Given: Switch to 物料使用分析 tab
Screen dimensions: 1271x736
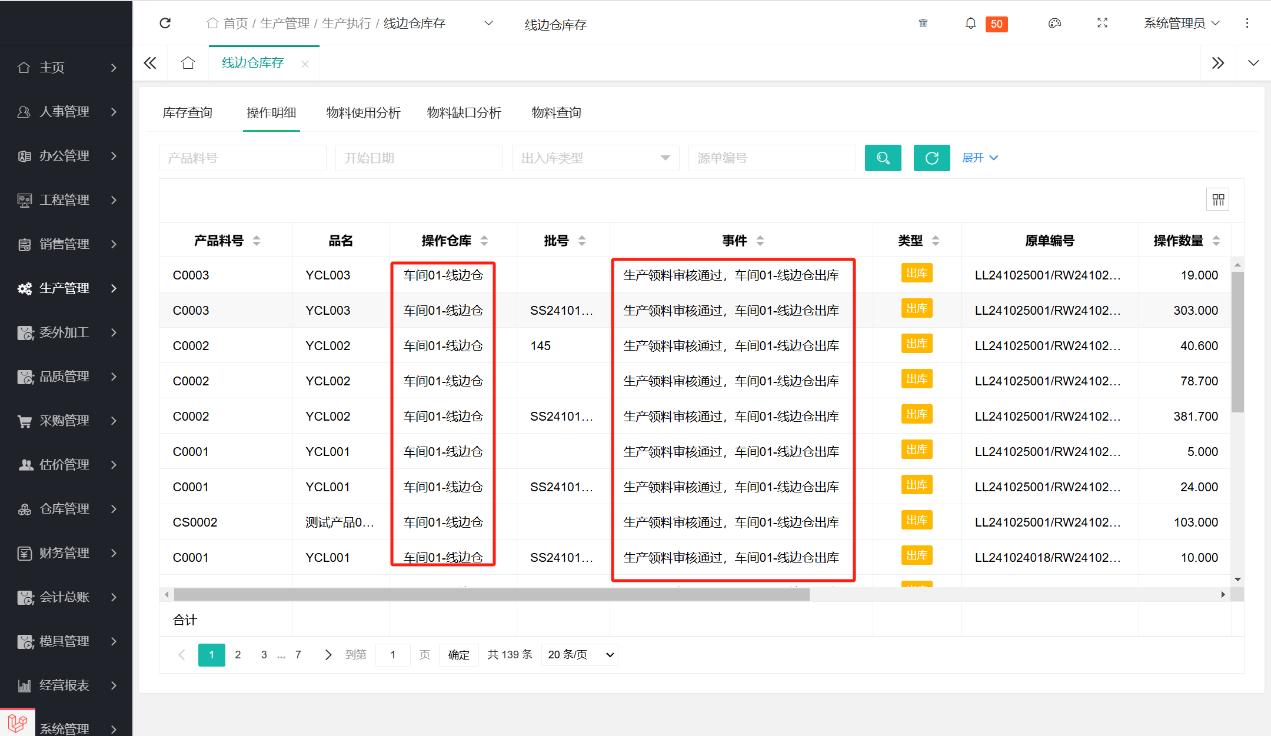Looking at the screenshot, I should coord(363,113).
